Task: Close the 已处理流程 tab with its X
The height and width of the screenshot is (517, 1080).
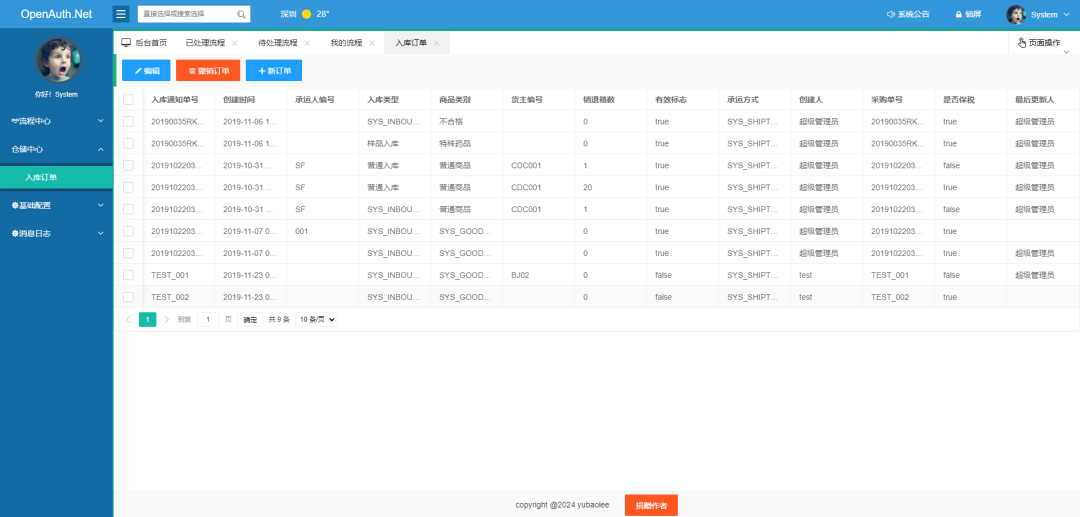Action: [235, 43]
